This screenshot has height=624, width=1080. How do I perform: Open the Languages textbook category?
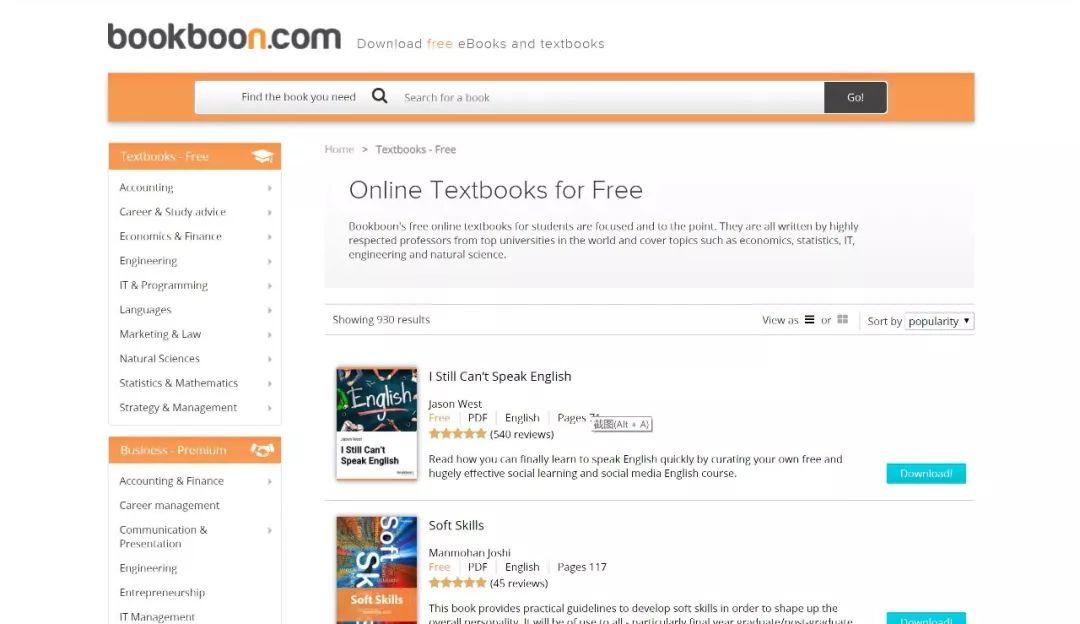145,310
